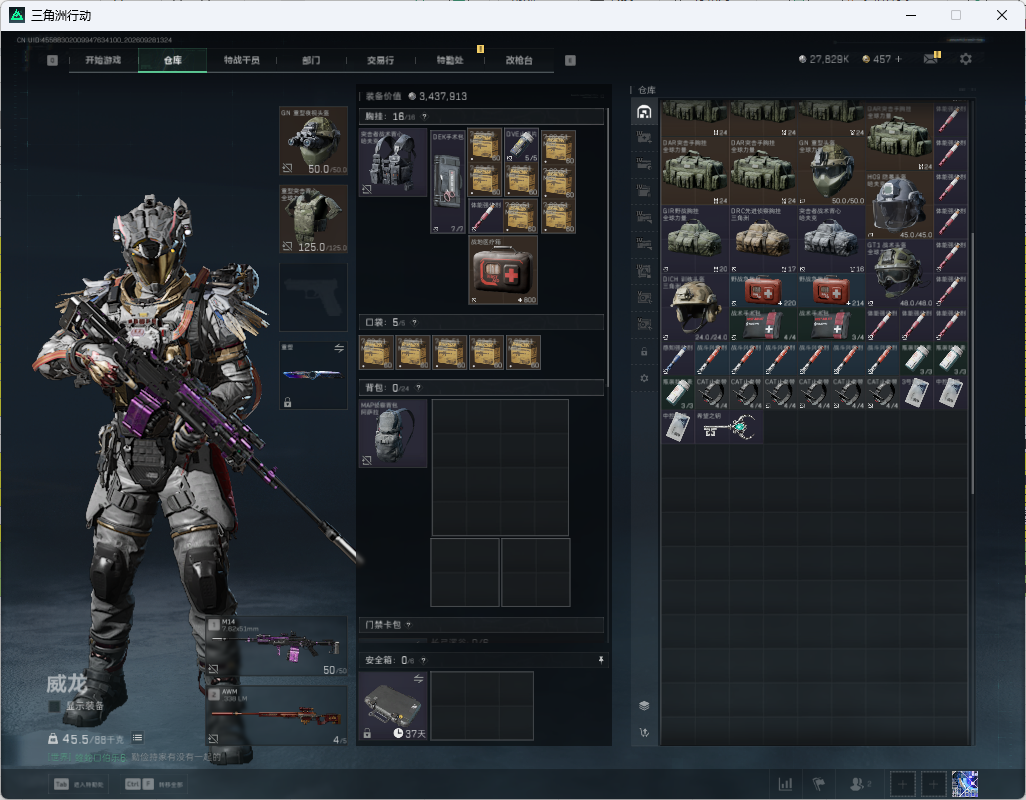Screen dimensions: 1026x800
Task: Click the swap icon on safe box
Action: pyautogui.click(x=418, y=679)
